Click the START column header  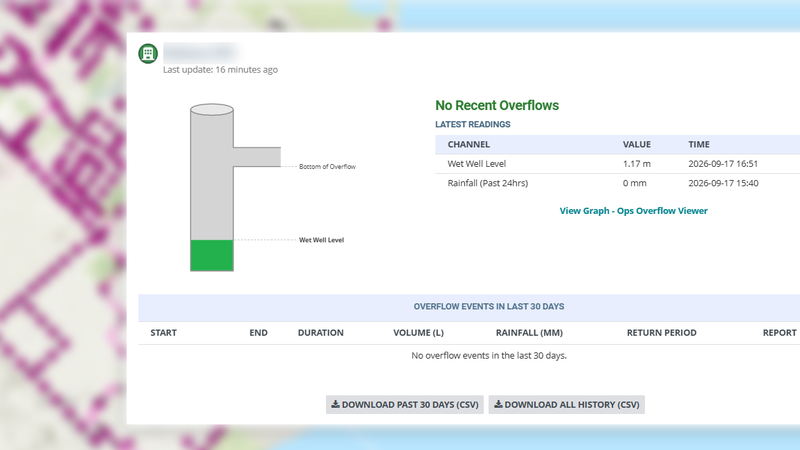[x=163, y=333]
